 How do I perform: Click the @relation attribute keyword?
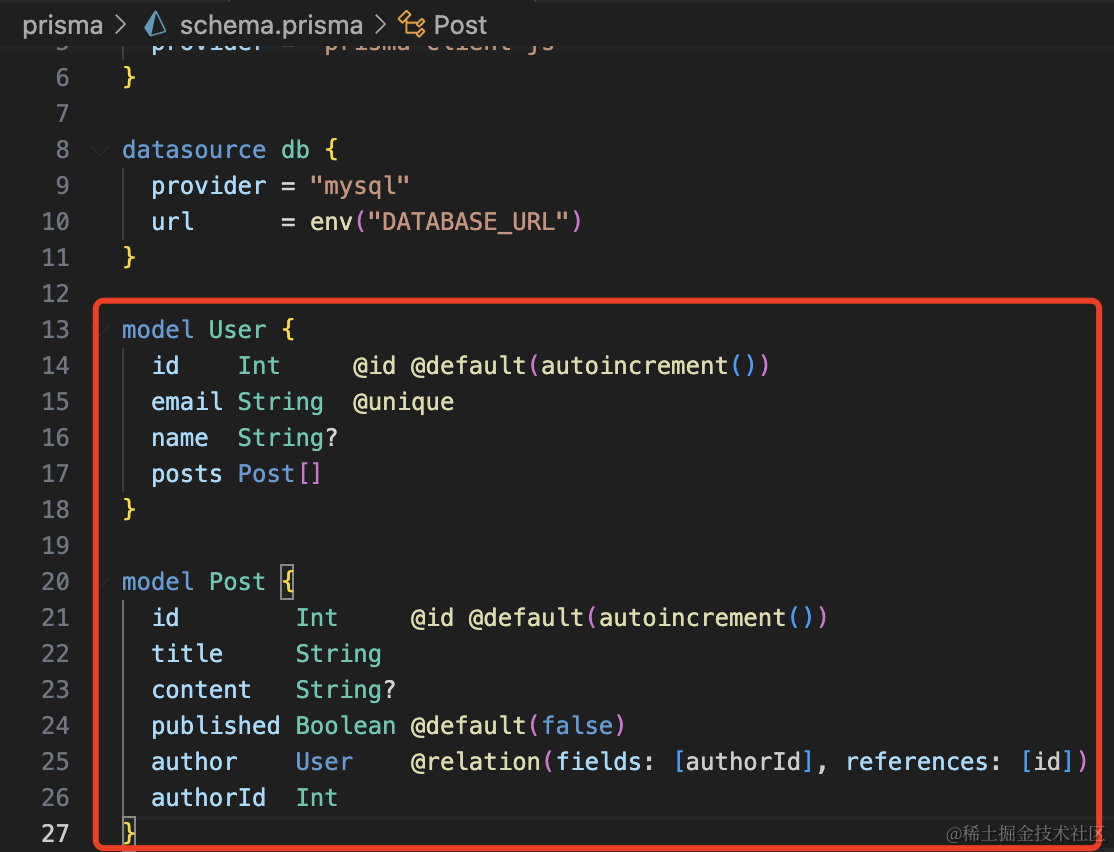pyautogui.click(x=475, y=762)
